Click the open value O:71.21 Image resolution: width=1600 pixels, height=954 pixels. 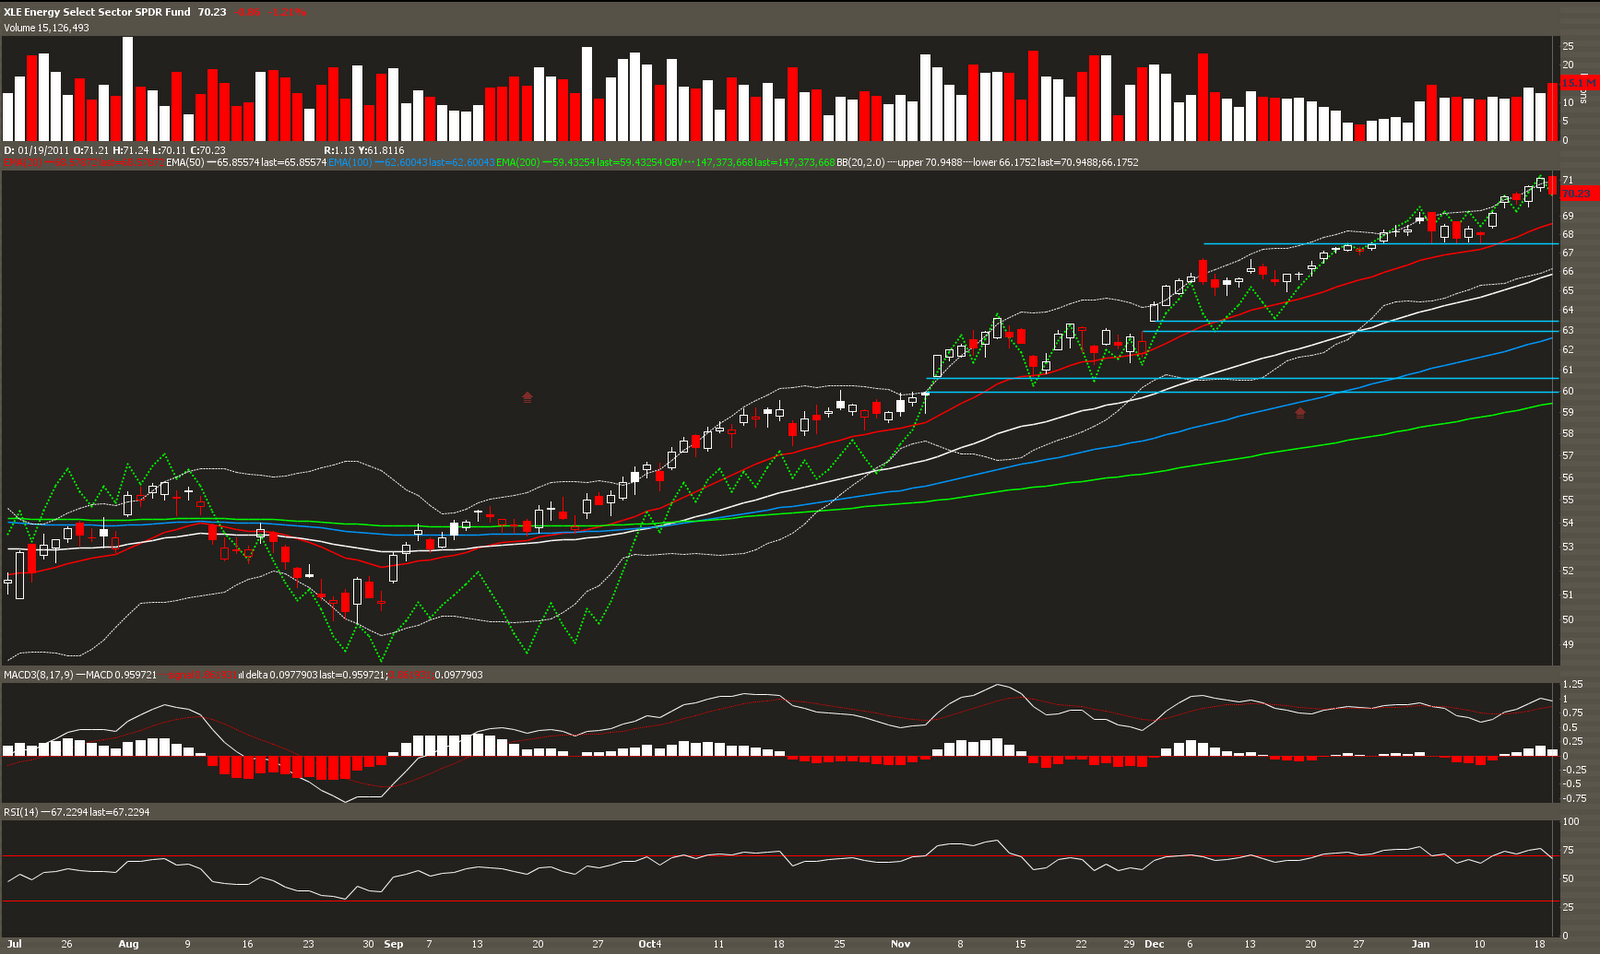(91, 150)
